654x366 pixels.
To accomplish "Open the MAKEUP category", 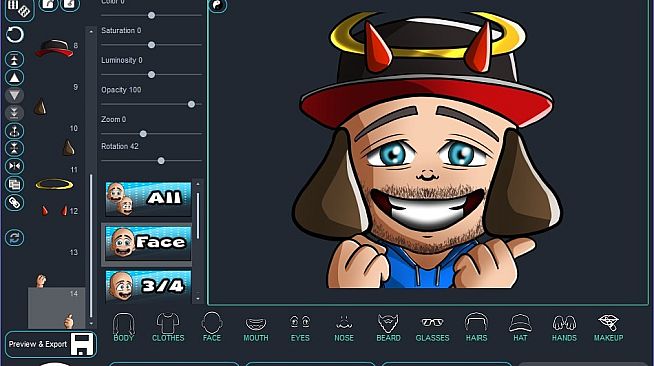I will (609, 328).
